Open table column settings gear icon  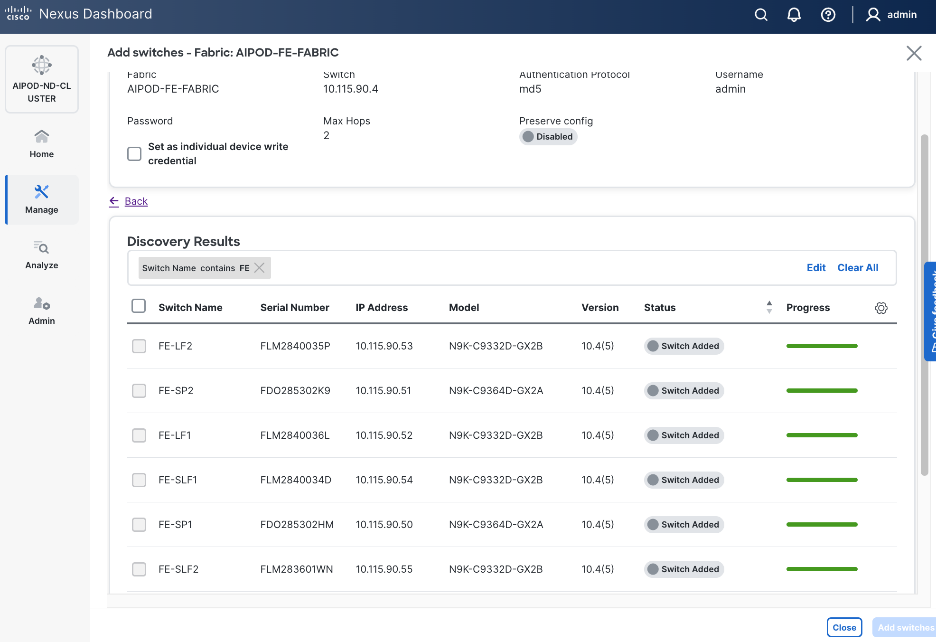pos(881,308)
